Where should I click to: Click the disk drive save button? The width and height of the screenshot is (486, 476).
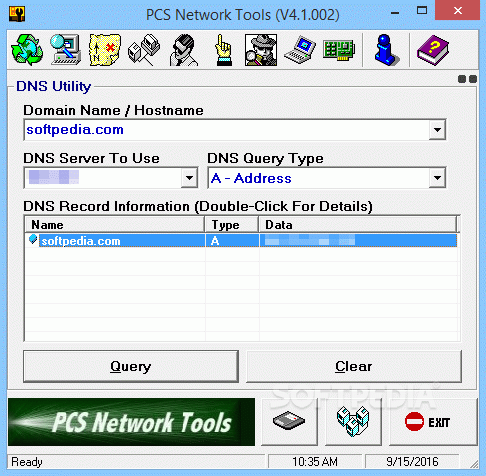click(289, 422)
